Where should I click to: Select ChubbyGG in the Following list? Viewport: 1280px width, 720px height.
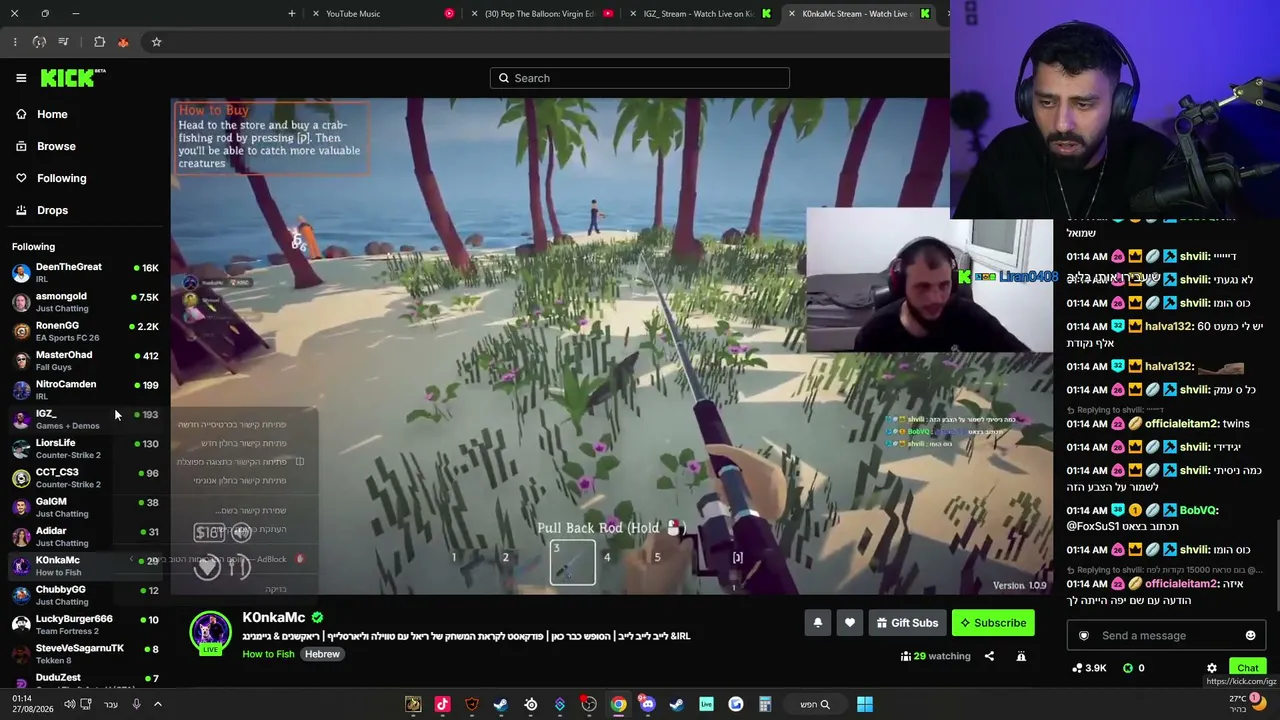coord(85,595)
